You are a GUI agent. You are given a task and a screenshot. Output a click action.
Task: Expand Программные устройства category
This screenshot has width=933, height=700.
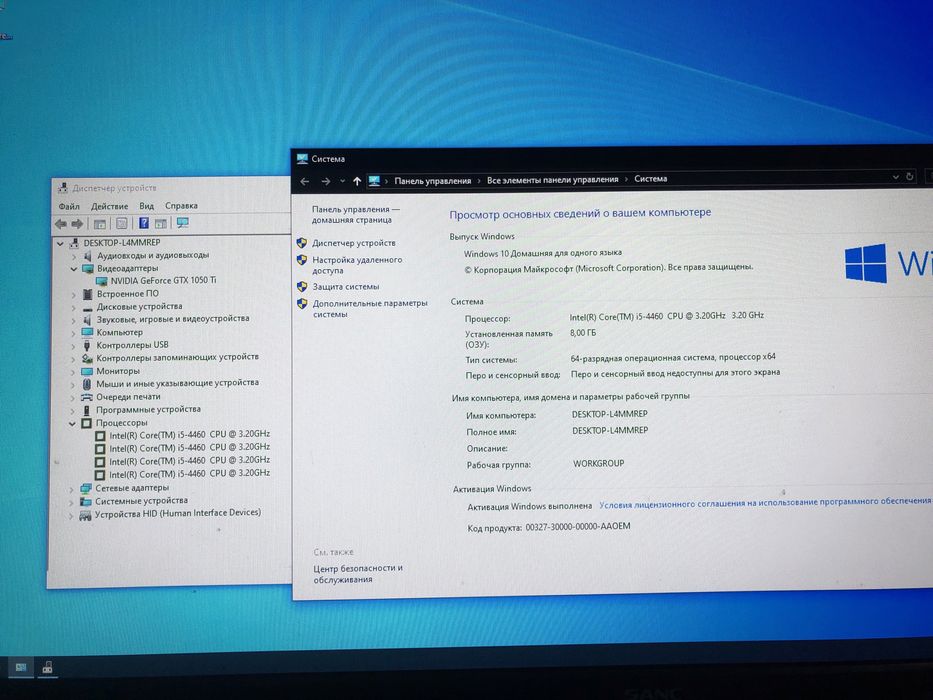click(73, 411)
